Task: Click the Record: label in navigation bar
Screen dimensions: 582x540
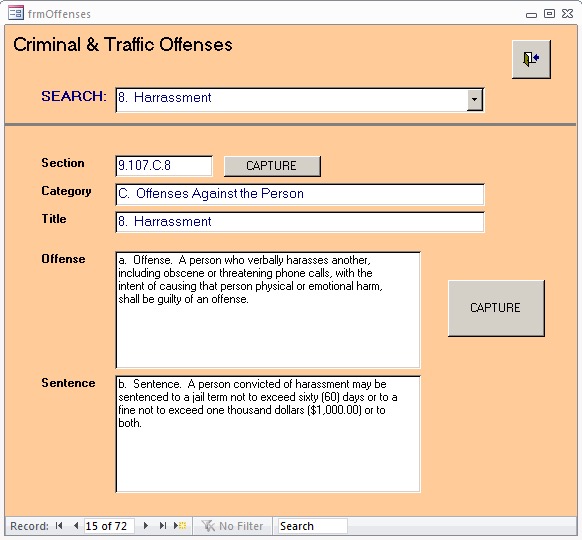Action: pos(29,526)
